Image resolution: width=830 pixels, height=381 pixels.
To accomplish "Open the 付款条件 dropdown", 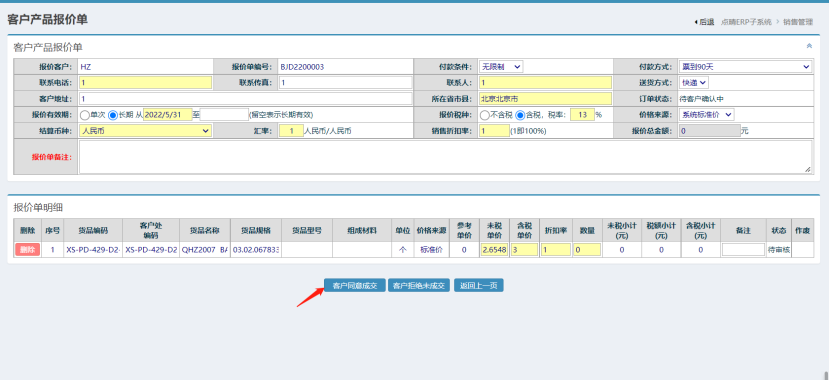I will pyautogui.click(x=501, y=67).
